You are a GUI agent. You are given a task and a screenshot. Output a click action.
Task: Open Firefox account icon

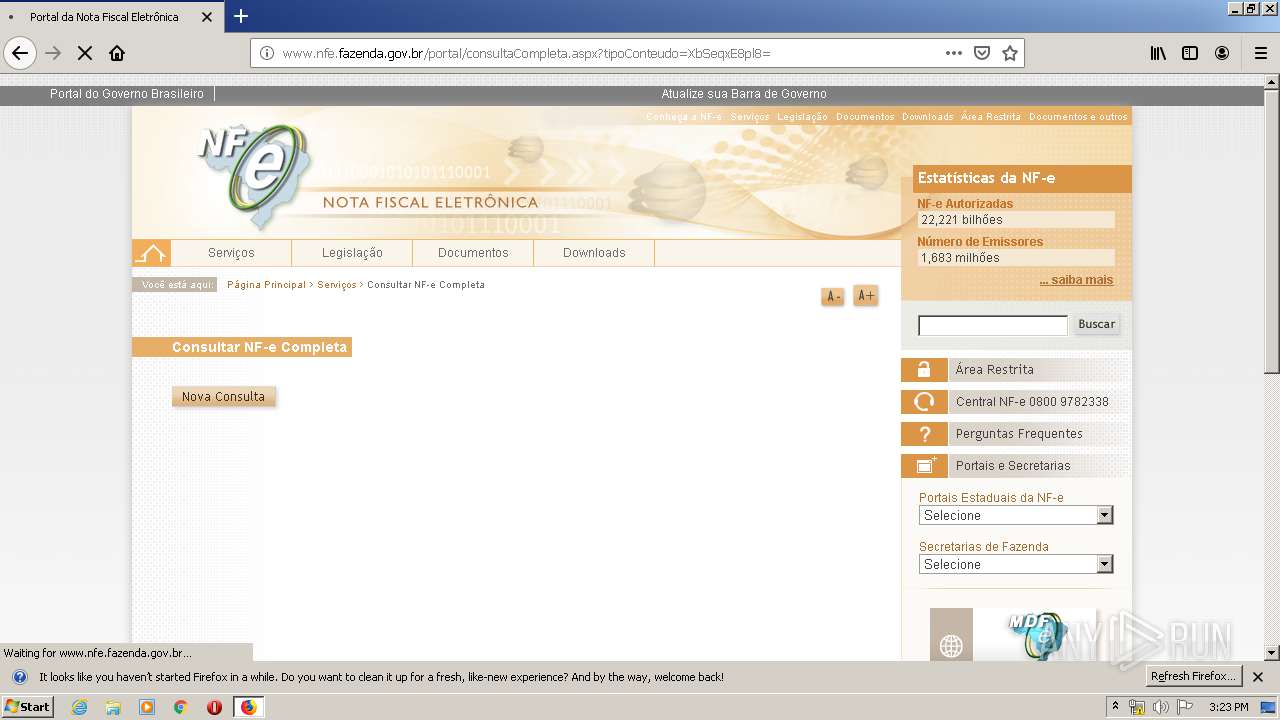[x=1222, y=53]
